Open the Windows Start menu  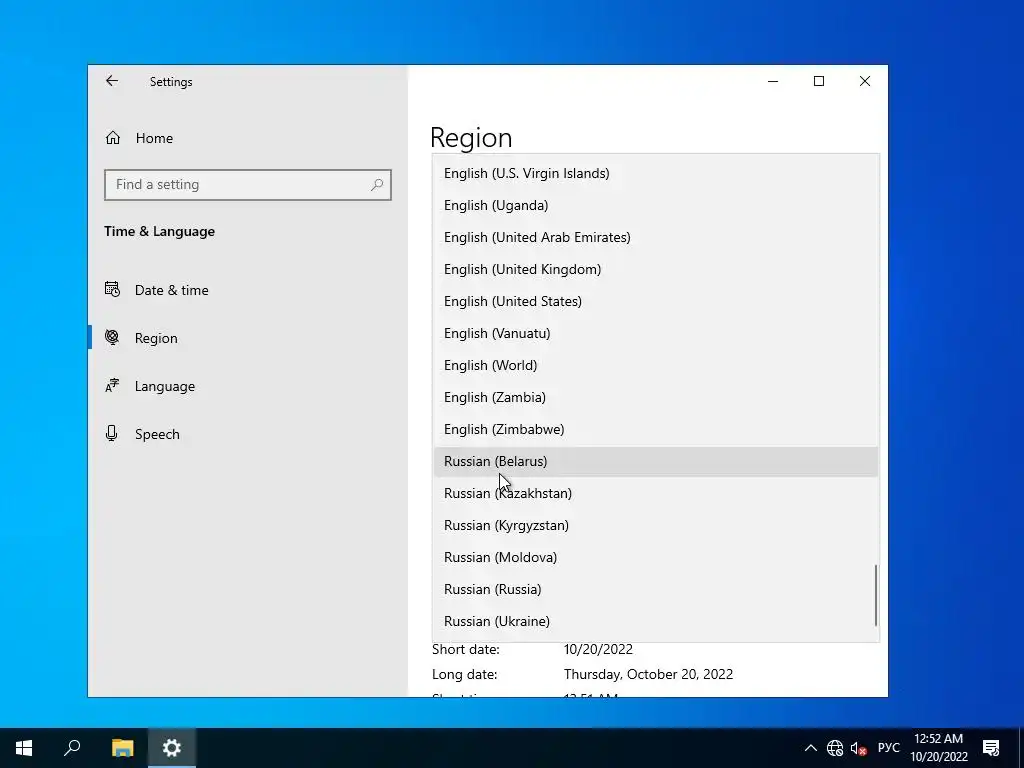click(x=24, y=748)
